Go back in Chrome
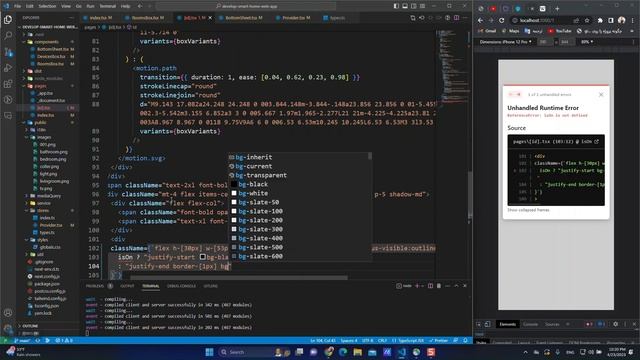Screen dimensions: 640x360 tap(480, 20)
